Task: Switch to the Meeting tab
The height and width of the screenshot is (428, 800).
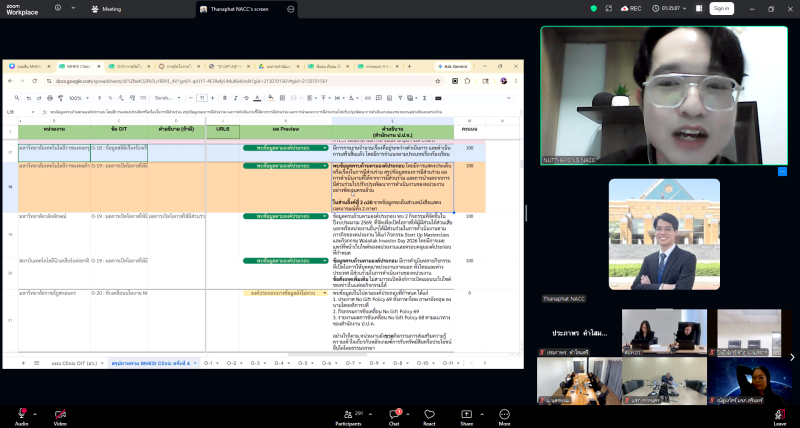Action: coord(106,9)
